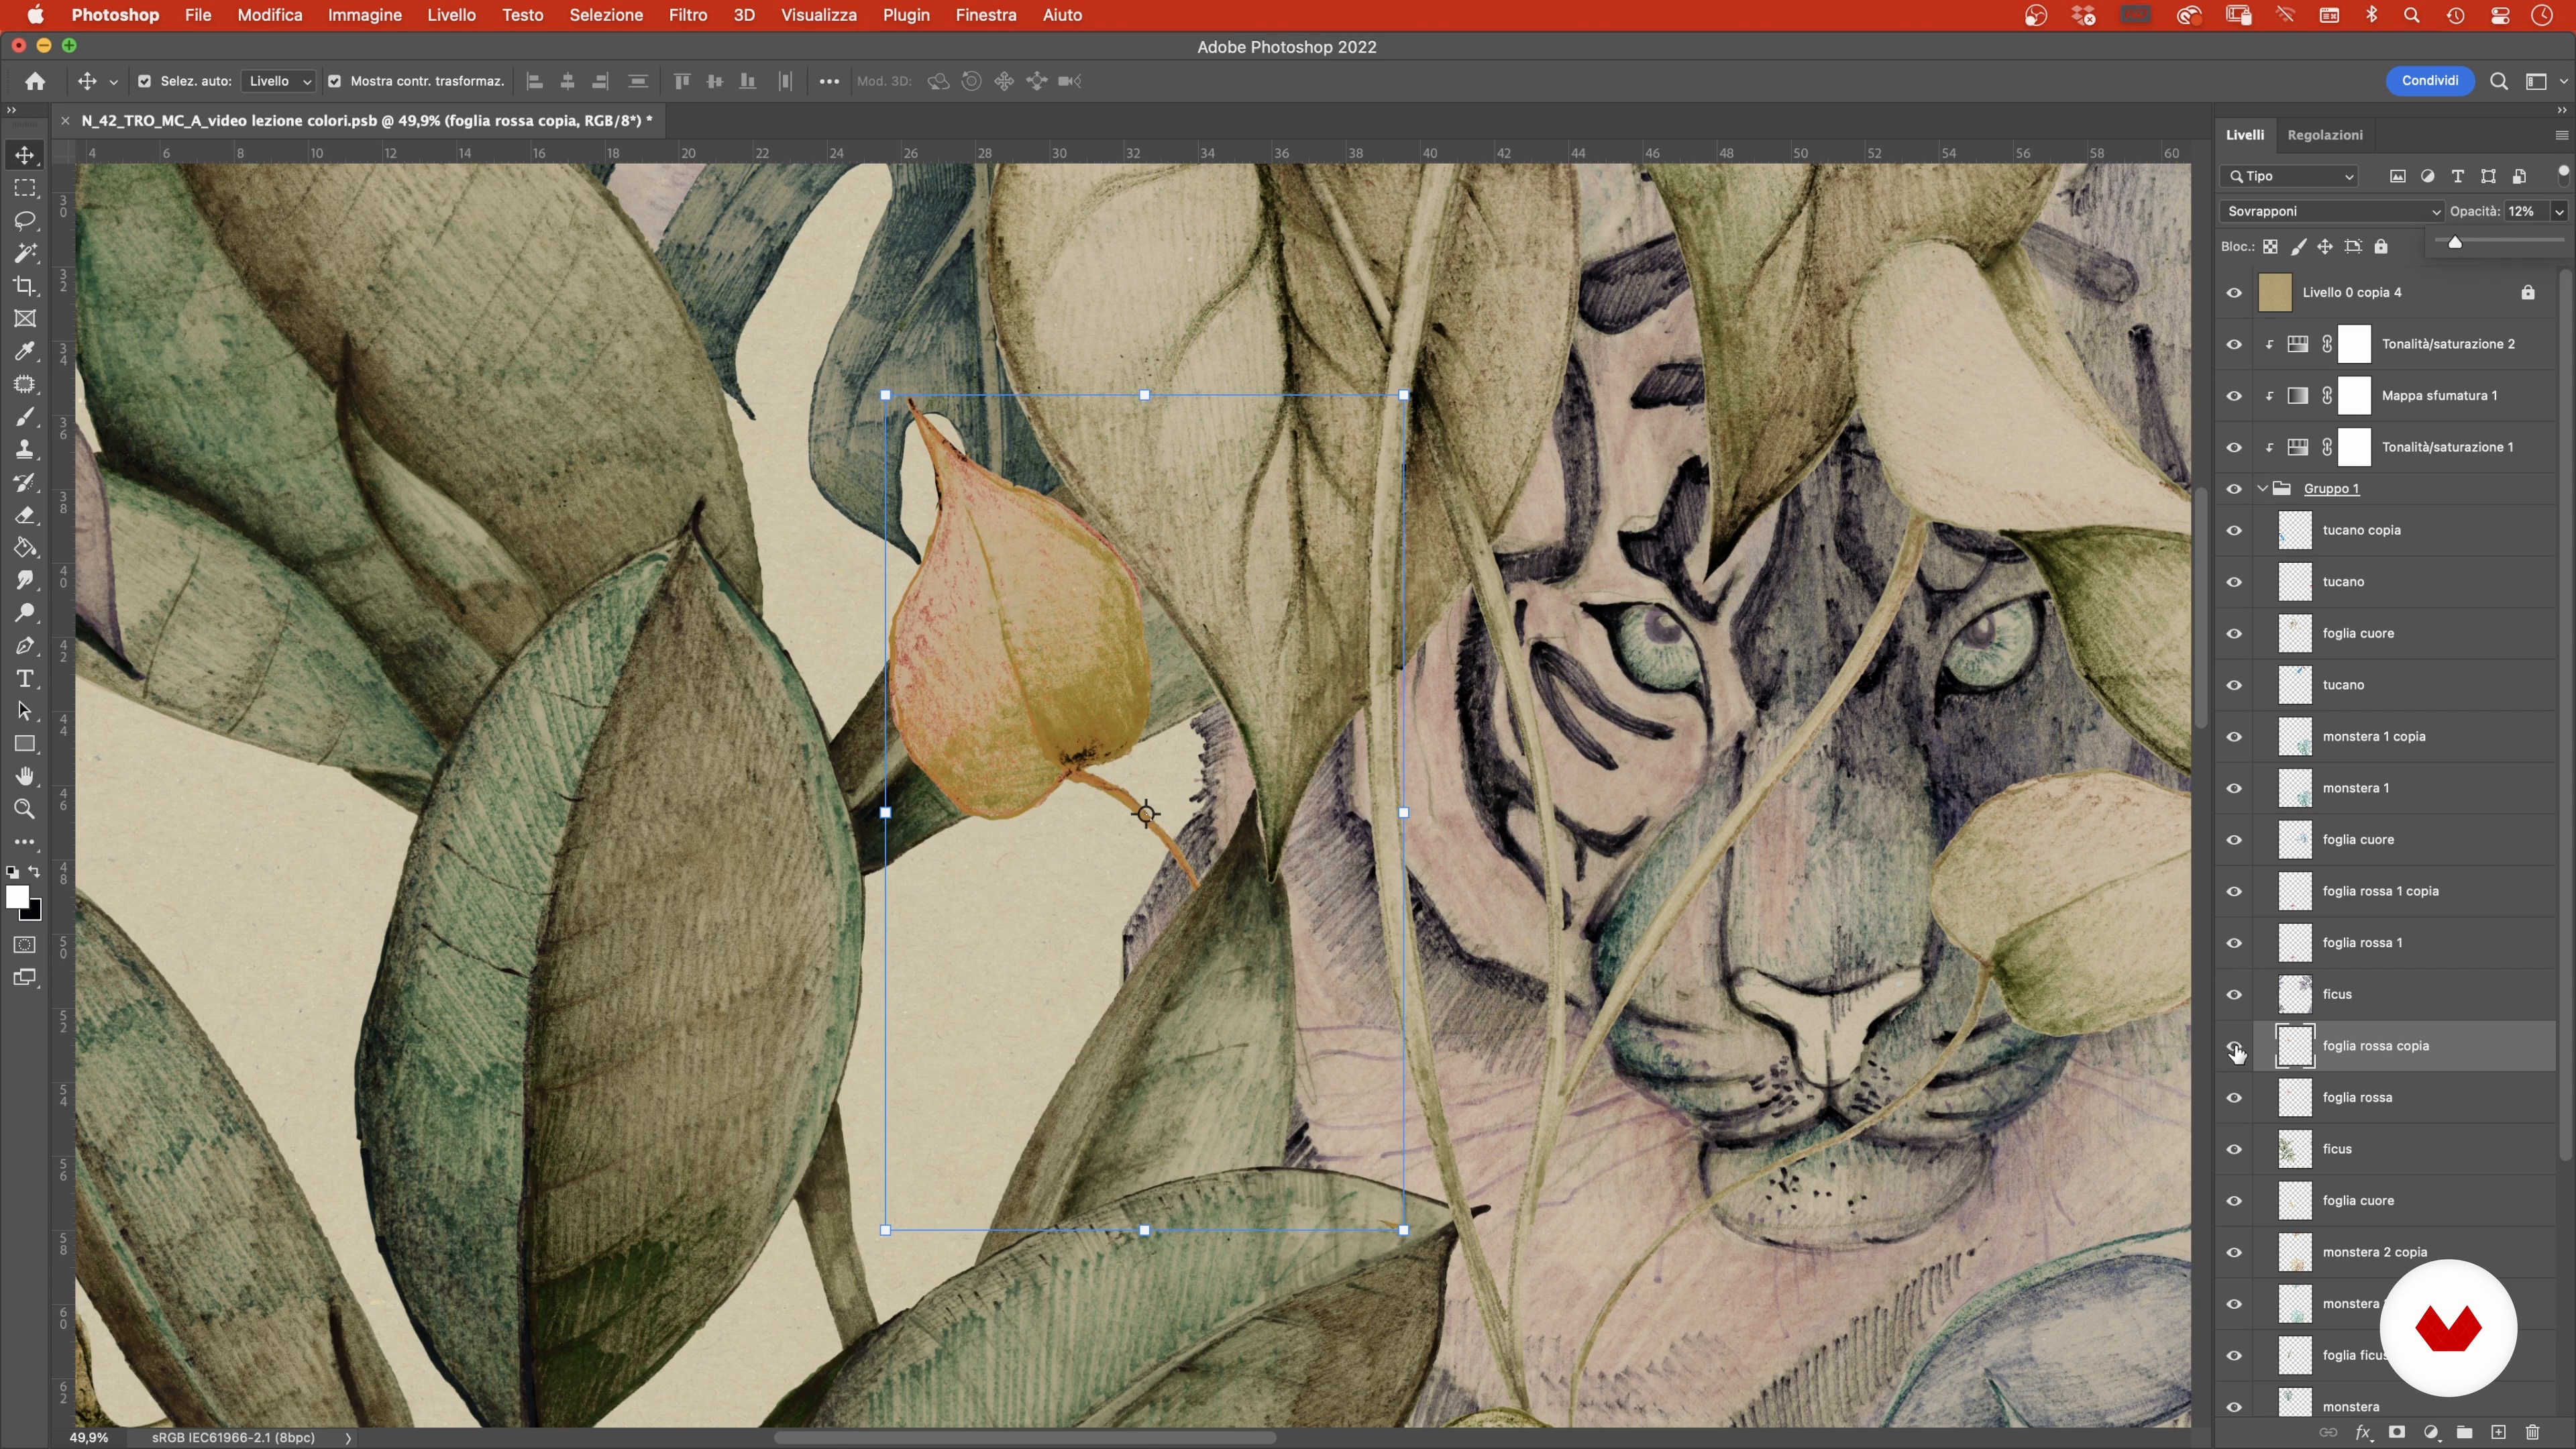Open the Livello auto-select dropdown
The width and height of the screenshot is (2576, 1449).
pos(279,81)
